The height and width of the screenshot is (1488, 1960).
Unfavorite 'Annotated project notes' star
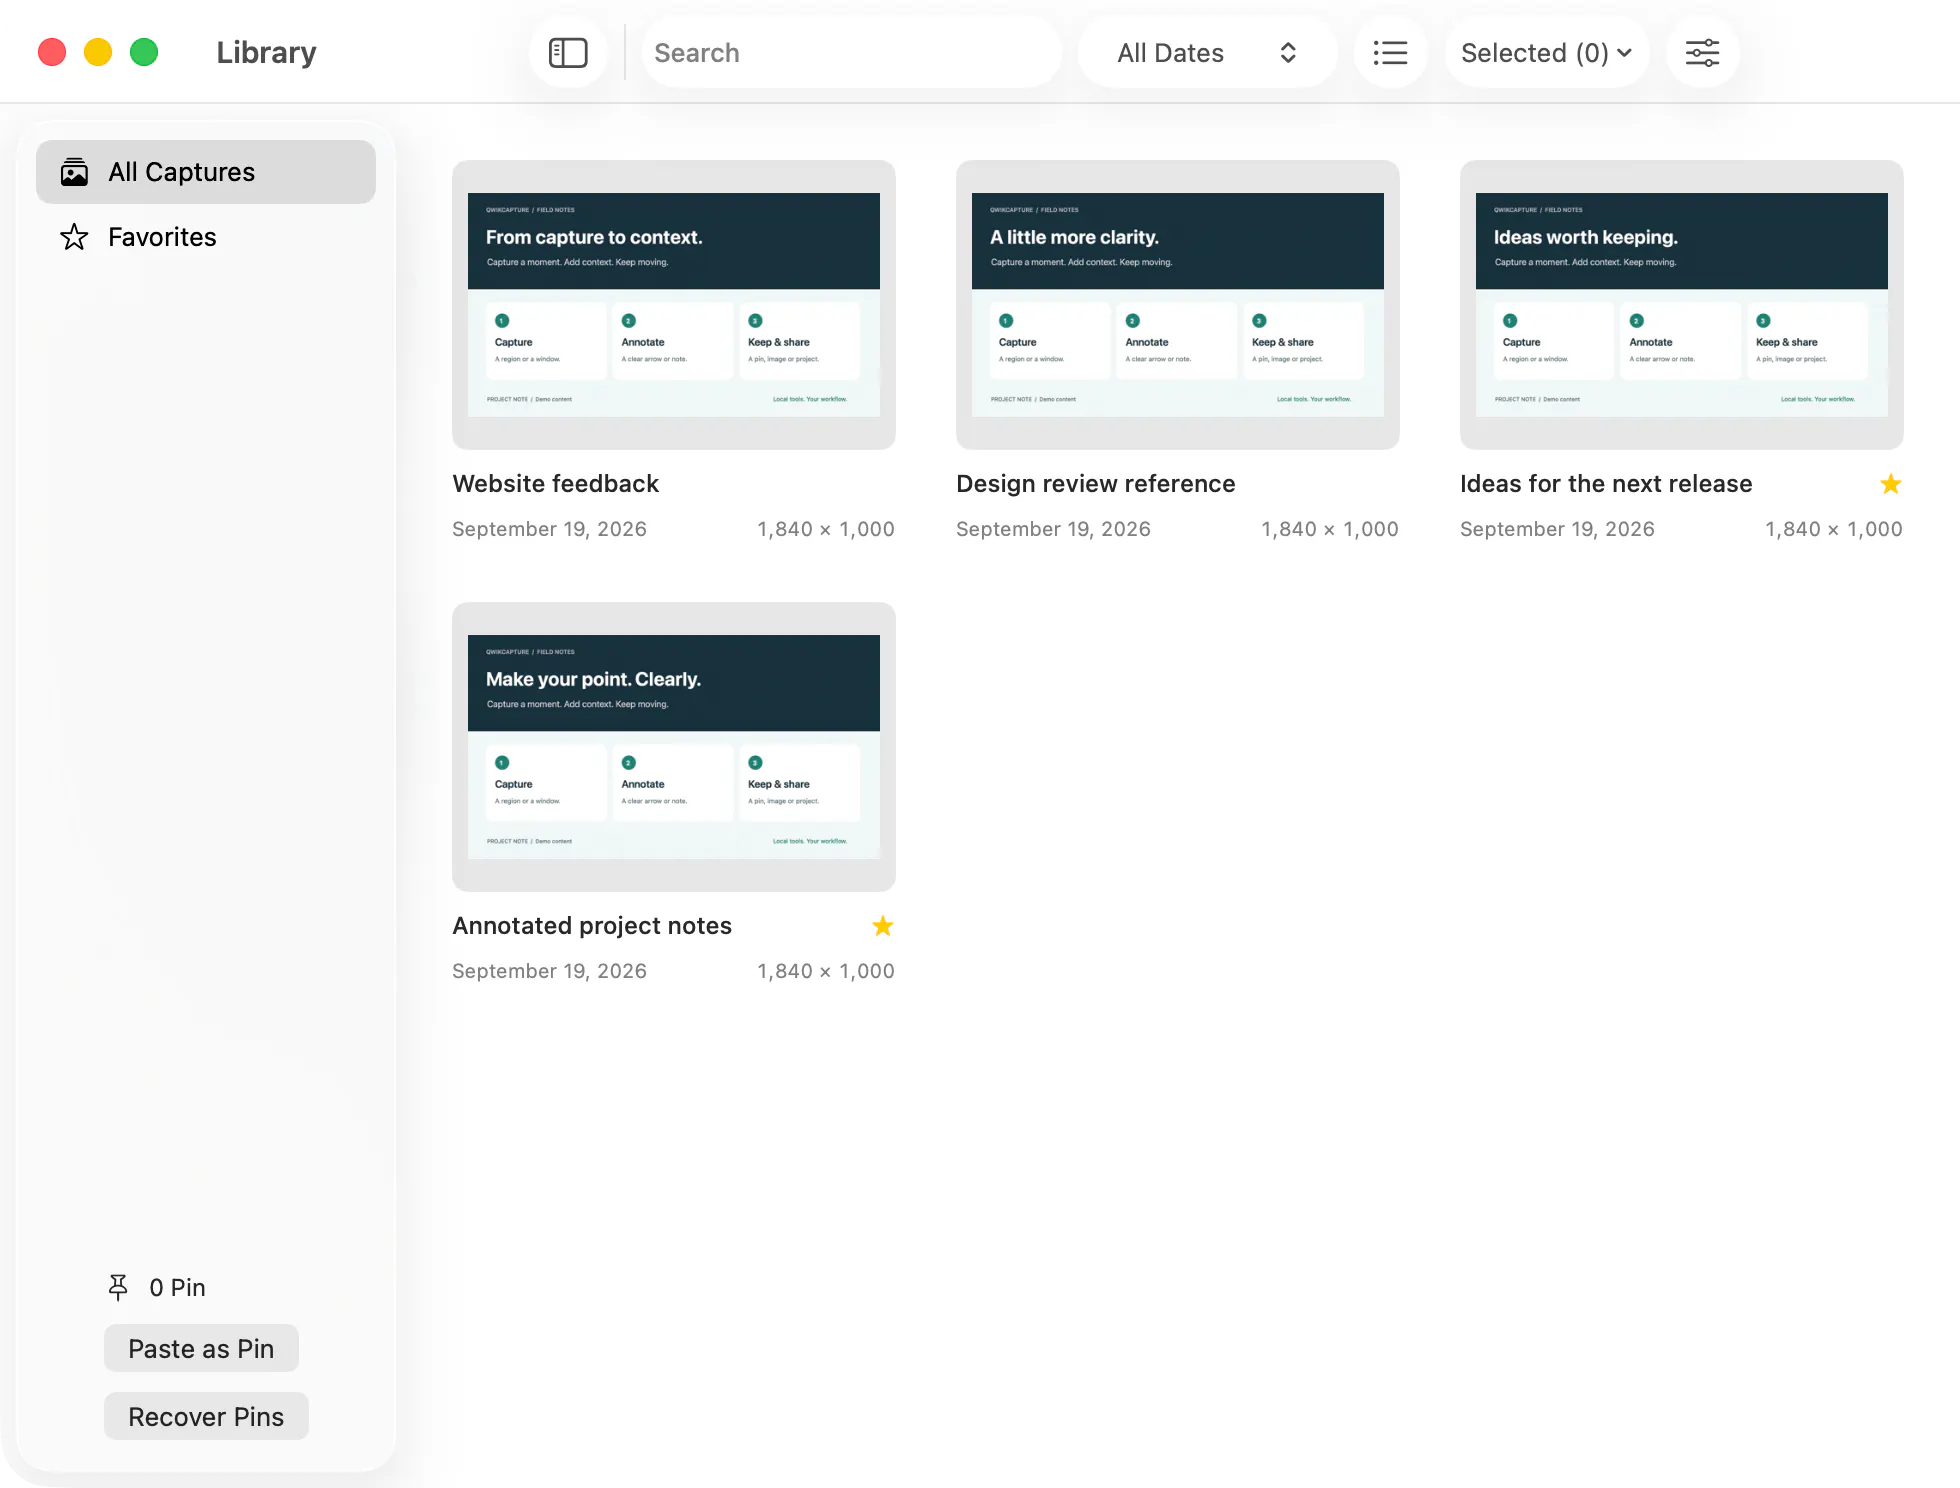coord(882,926)
